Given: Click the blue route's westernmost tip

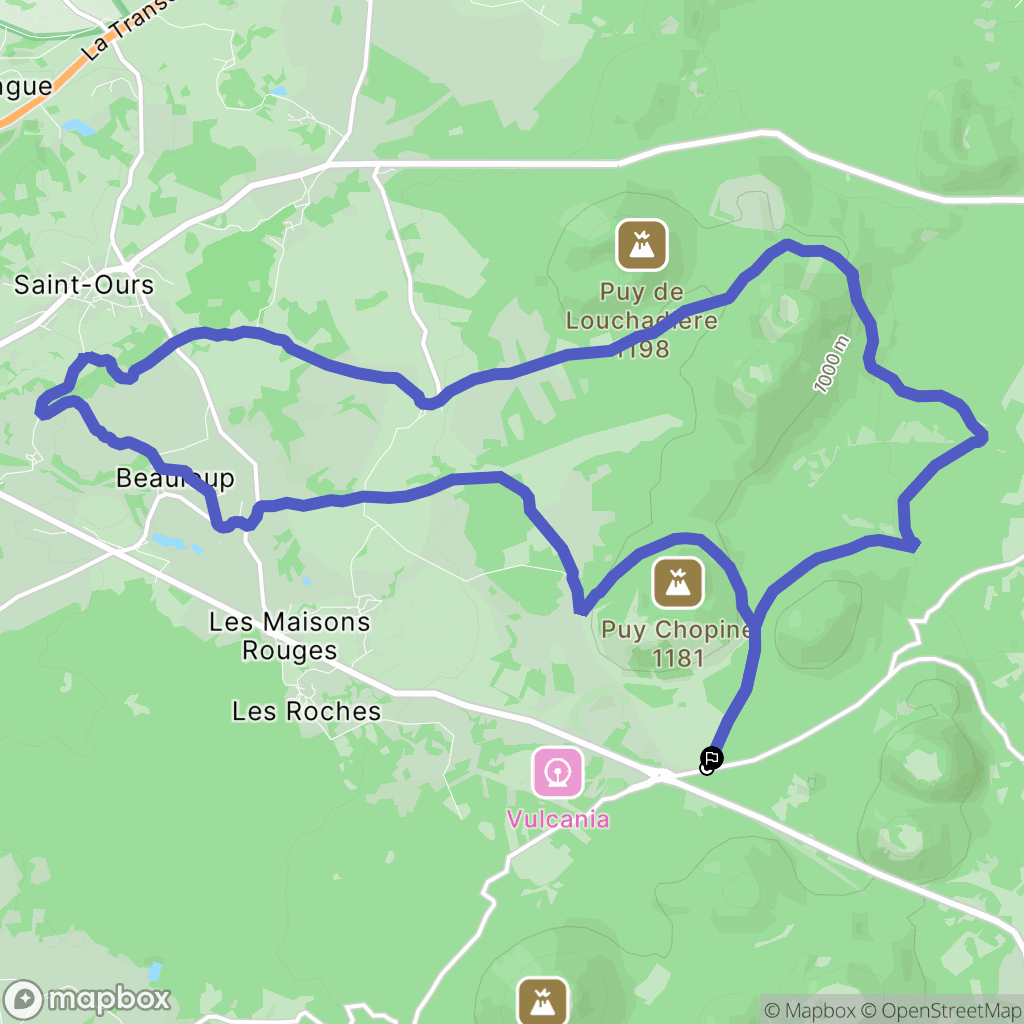Looking at the screenshot, I should (x=40, y=411).
